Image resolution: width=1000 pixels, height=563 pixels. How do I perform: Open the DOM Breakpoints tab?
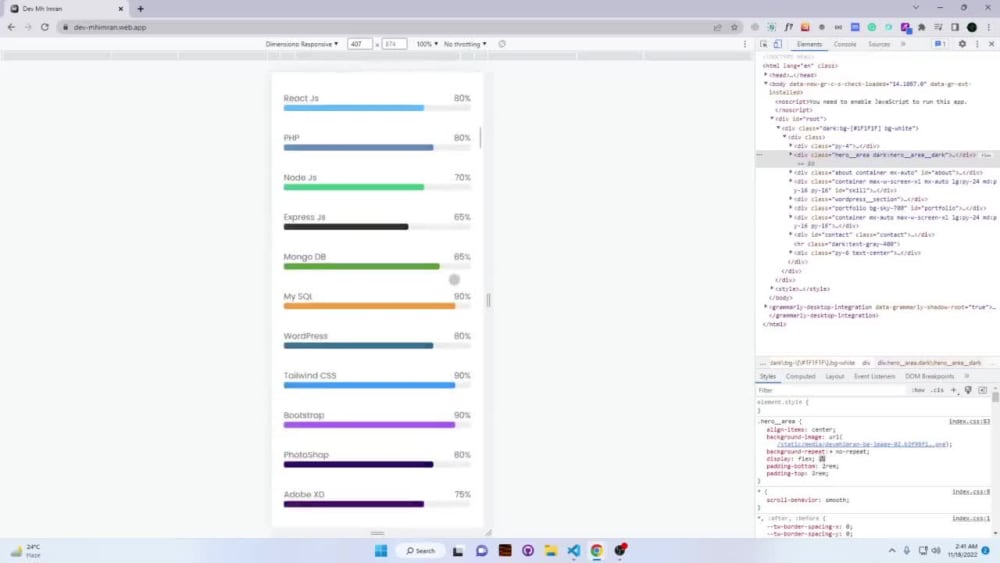[x=929, y=376]
